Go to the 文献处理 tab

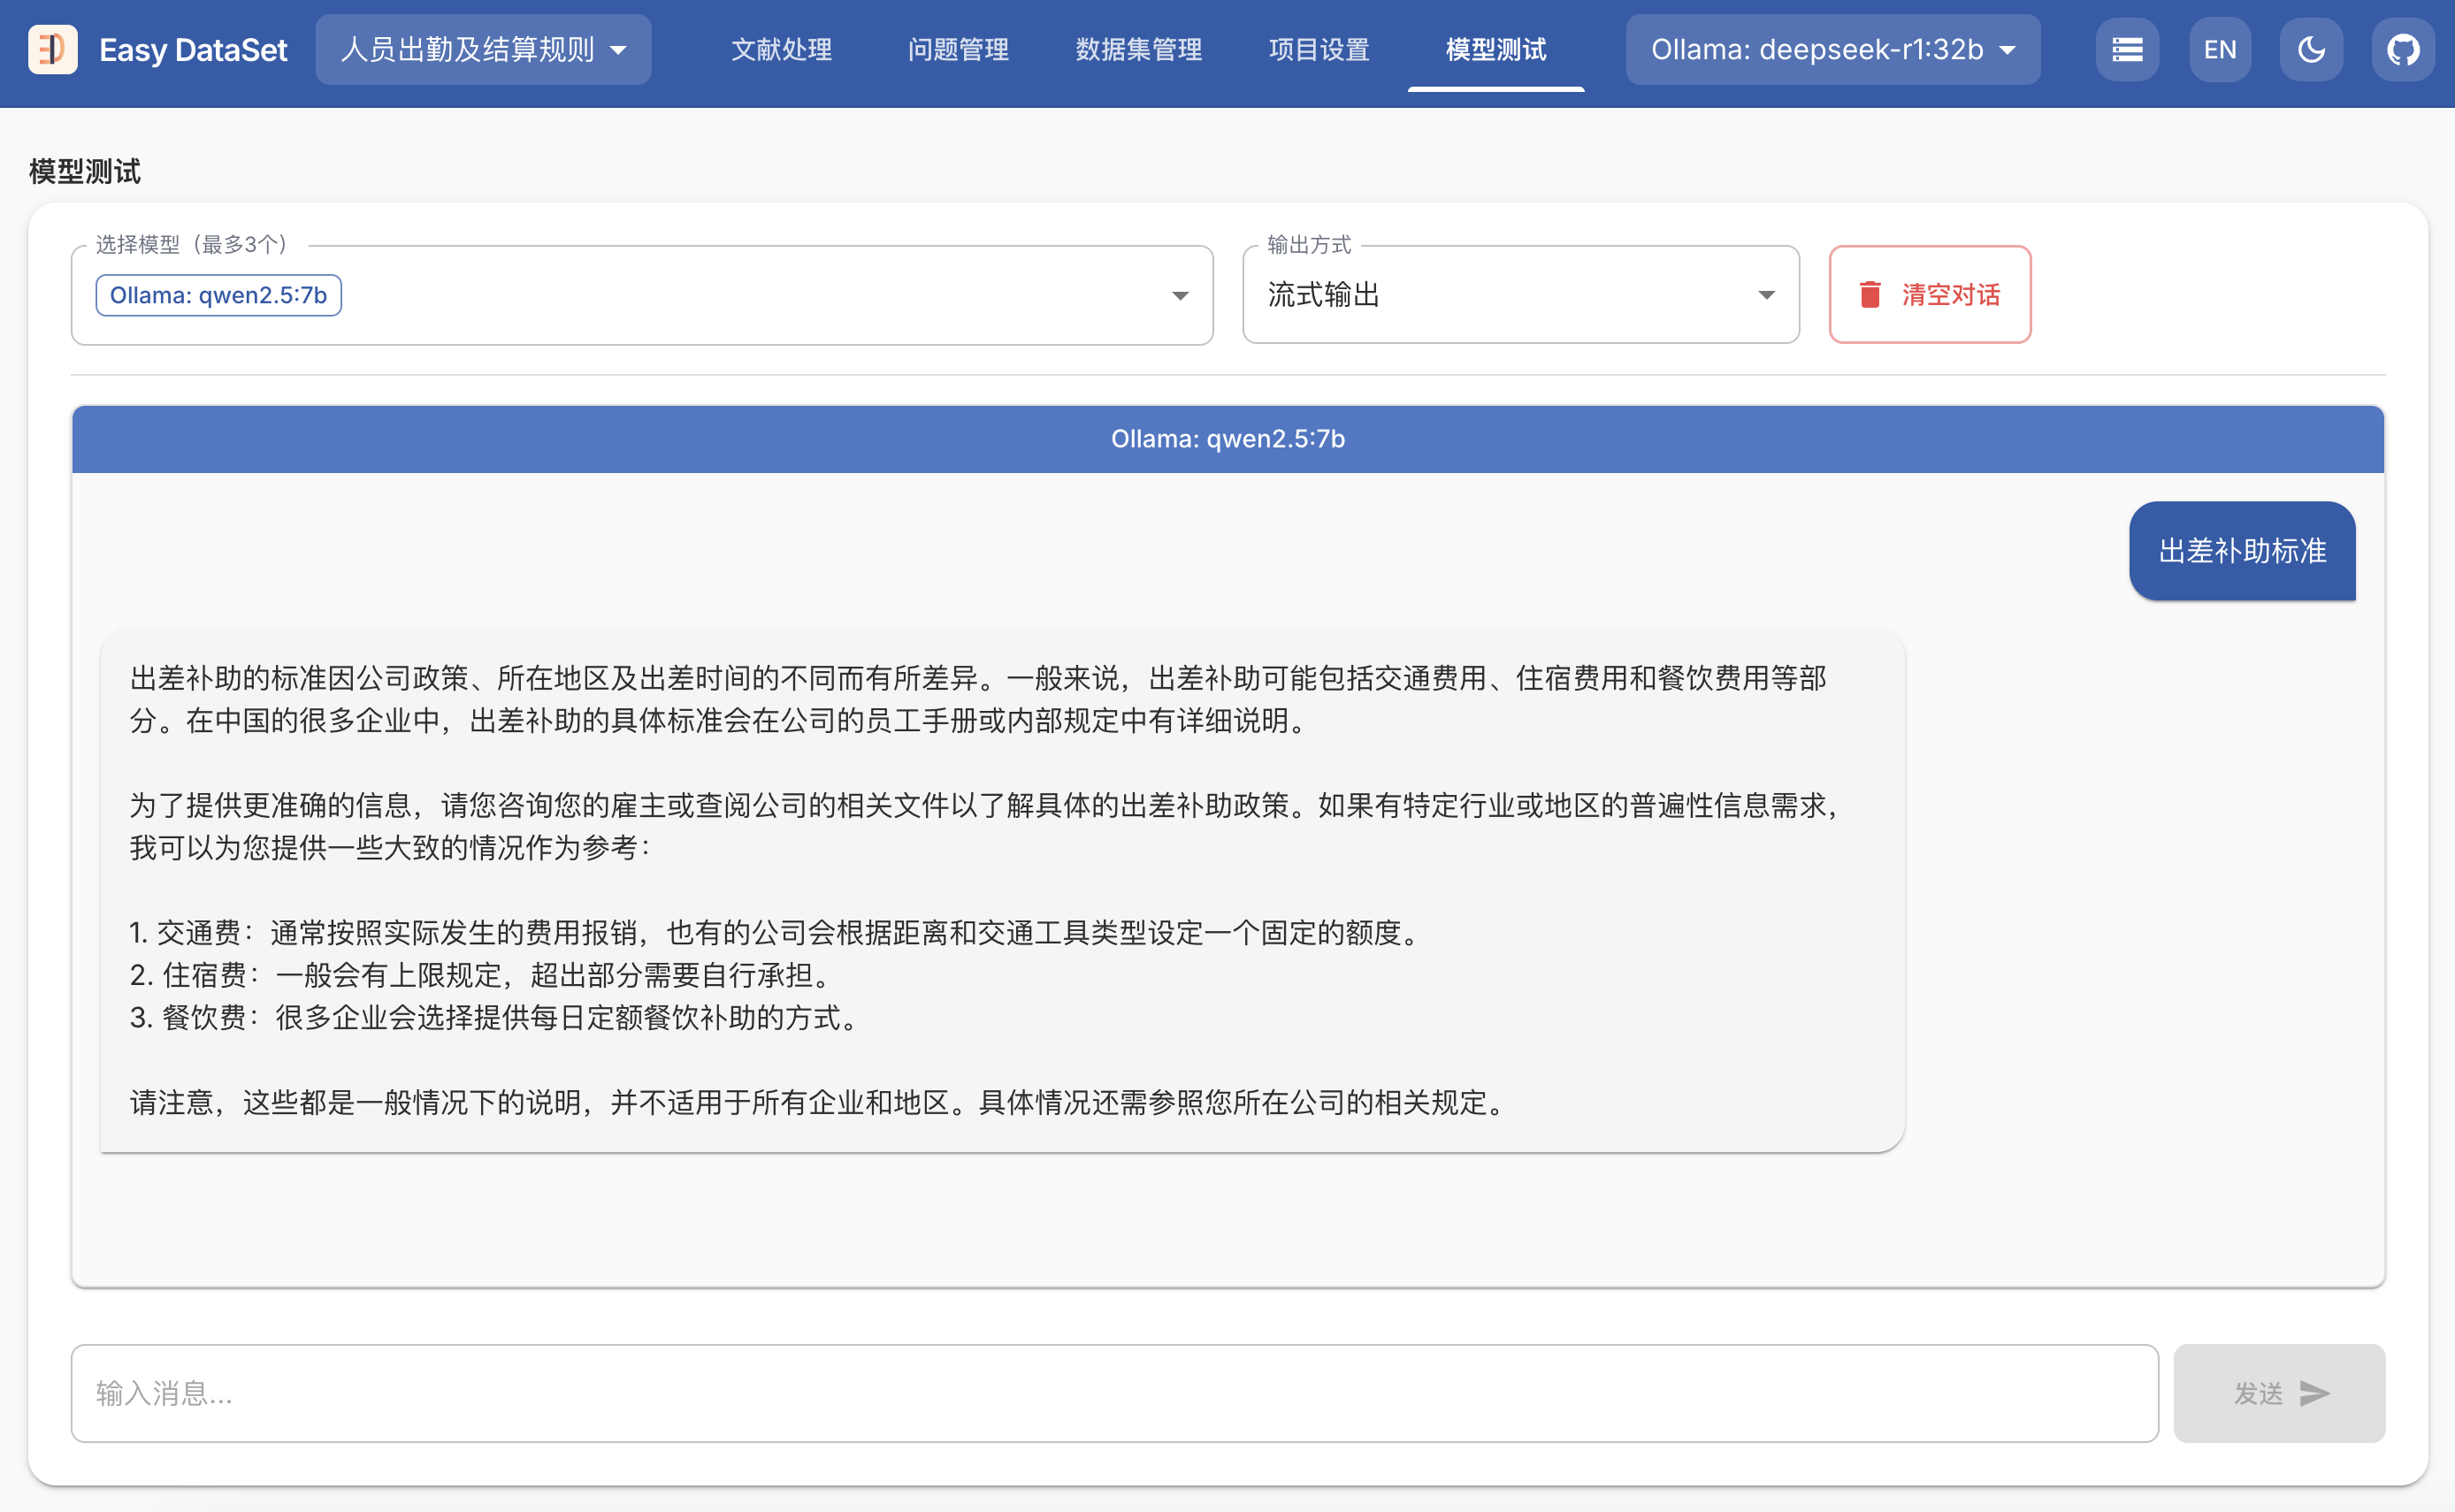(x=781, y=49)
